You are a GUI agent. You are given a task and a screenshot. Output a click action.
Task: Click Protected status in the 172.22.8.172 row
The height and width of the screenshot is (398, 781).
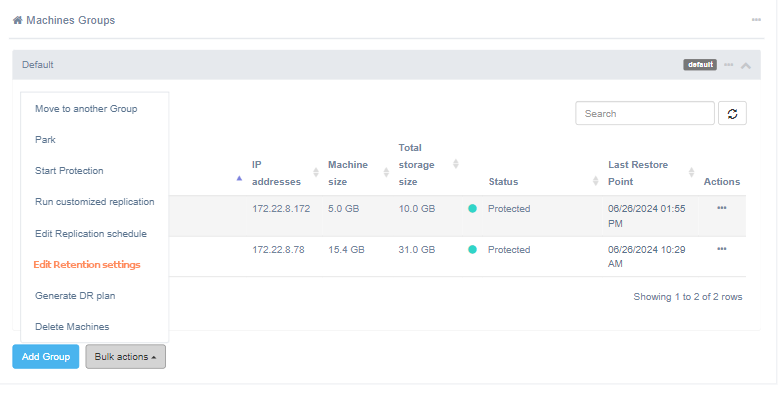(509, 209)
